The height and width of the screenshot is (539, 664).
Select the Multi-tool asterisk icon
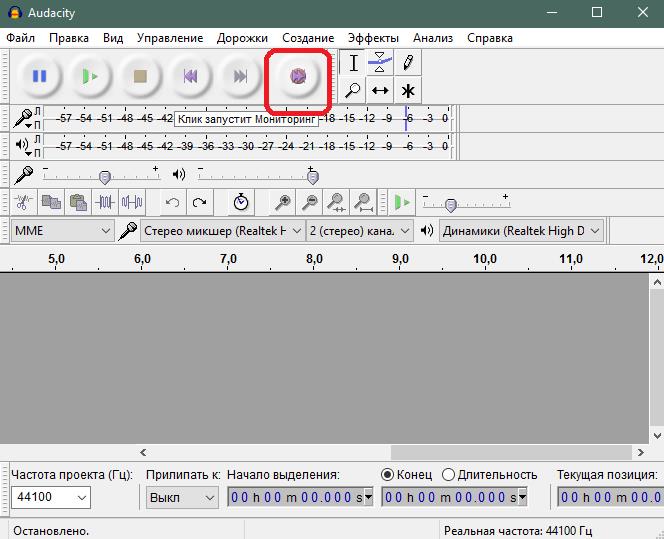[408, 90]
